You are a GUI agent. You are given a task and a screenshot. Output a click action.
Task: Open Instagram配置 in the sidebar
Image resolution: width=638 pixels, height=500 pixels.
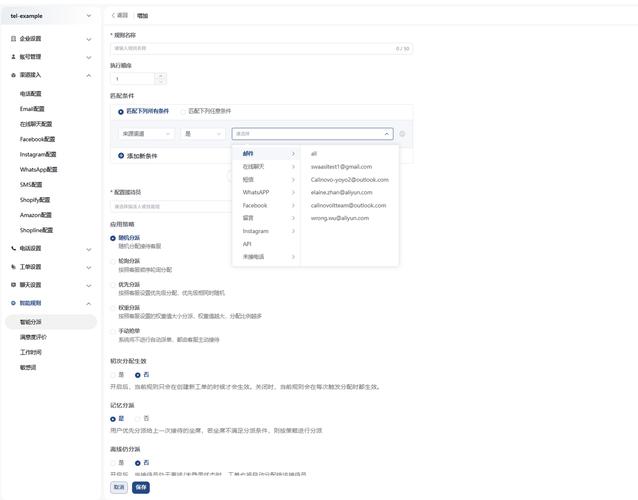pyautogui.click(x=38, y=154)
